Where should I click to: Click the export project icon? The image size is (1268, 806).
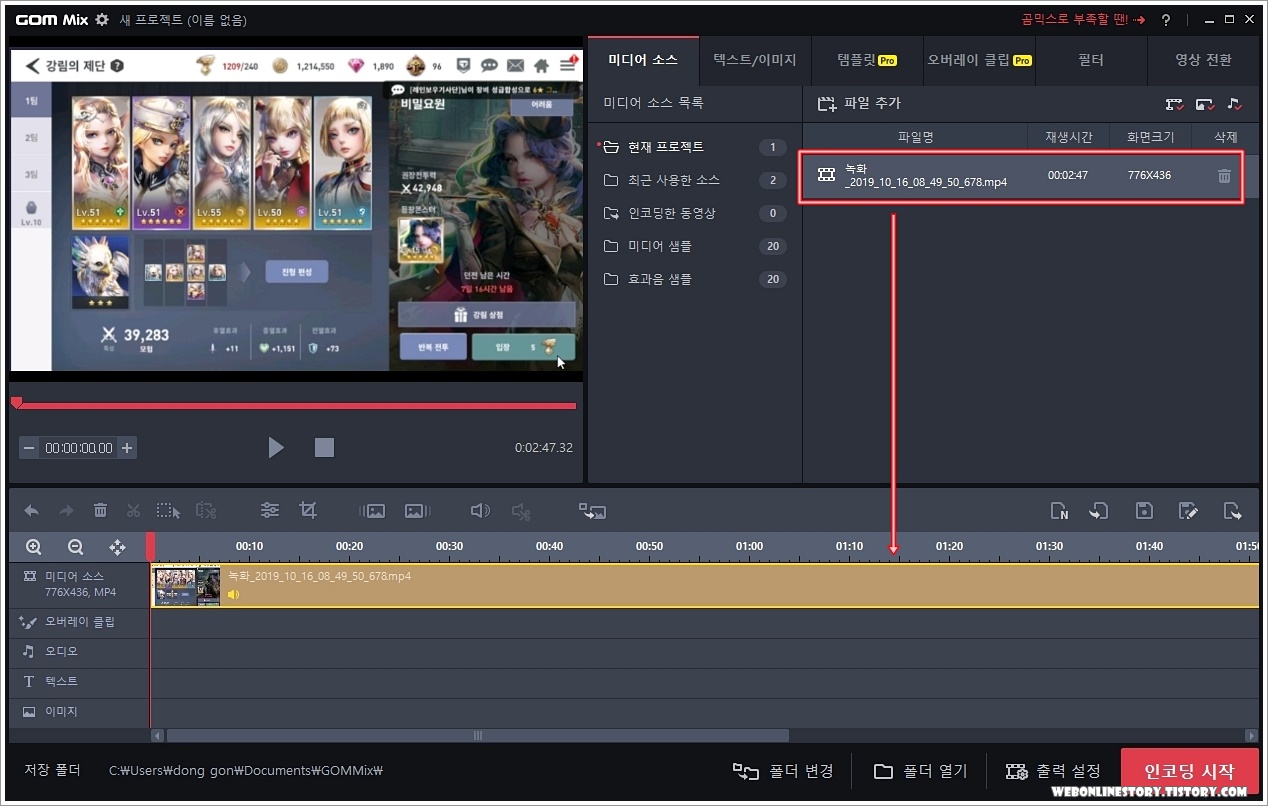1233,511
